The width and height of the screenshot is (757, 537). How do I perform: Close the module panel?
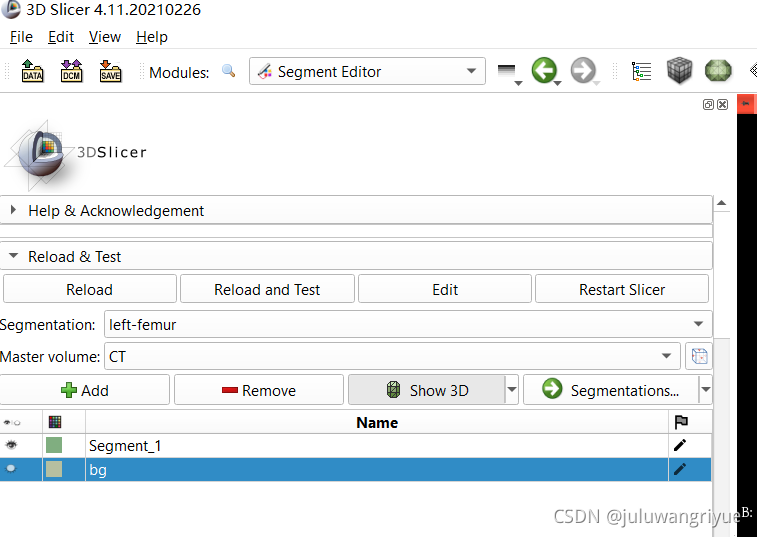pyautogui.click(x=723, y=104)
